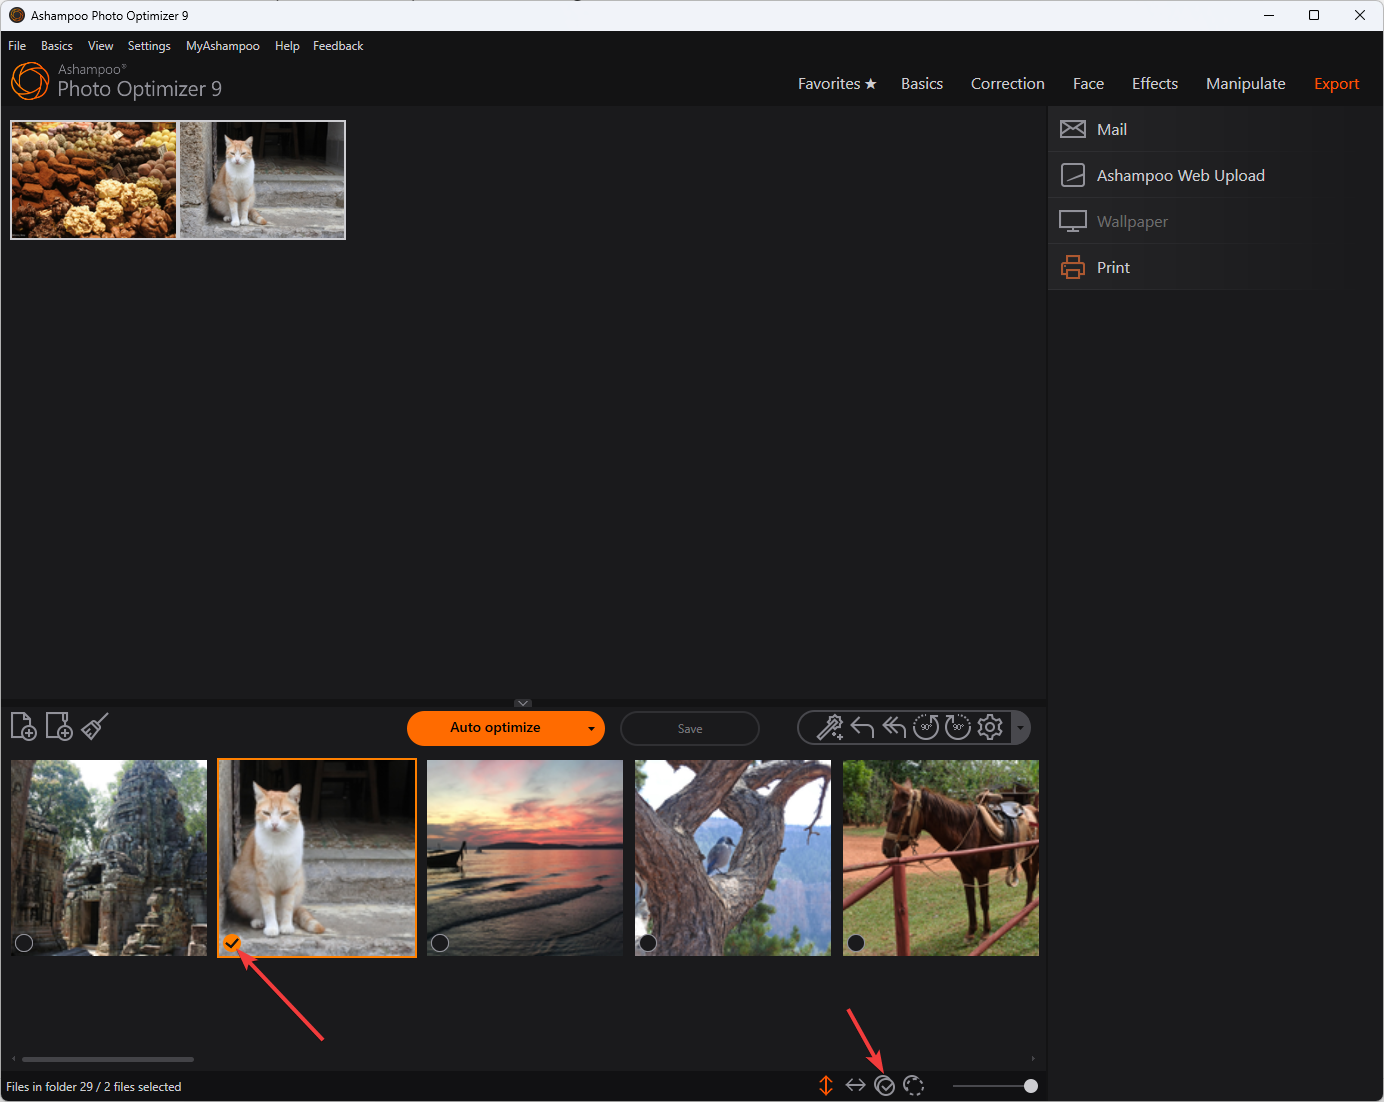Open the Auto optimize dropdown arrow

591,729
